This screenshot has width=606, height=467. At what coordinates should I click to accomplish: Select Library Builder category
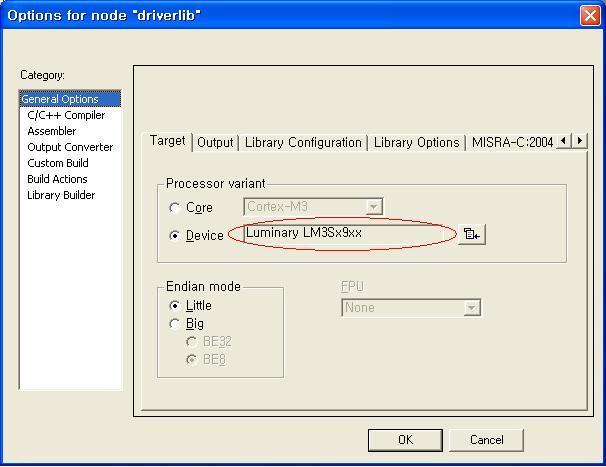click(61, 195)
